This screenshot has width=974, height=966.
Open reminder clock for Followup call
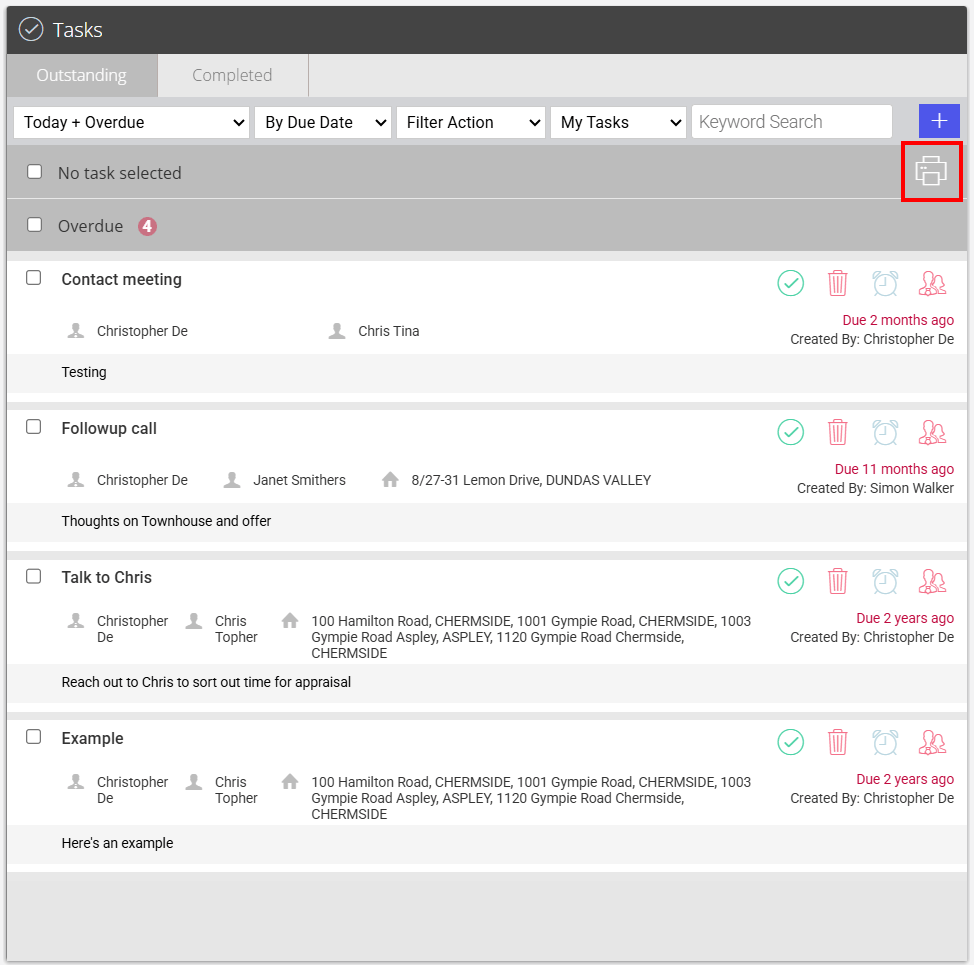885,432
